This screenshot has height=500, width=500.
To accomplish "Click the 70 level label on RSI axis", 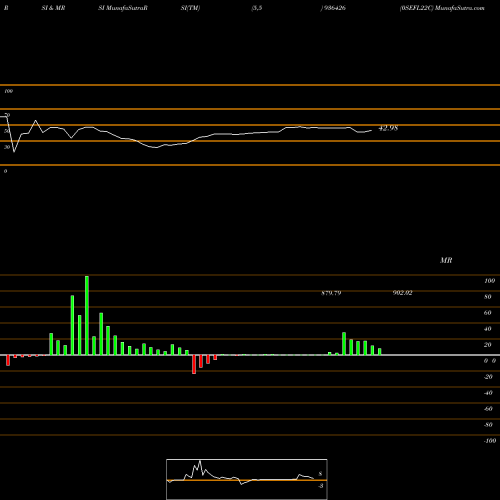I will point(7,115).
